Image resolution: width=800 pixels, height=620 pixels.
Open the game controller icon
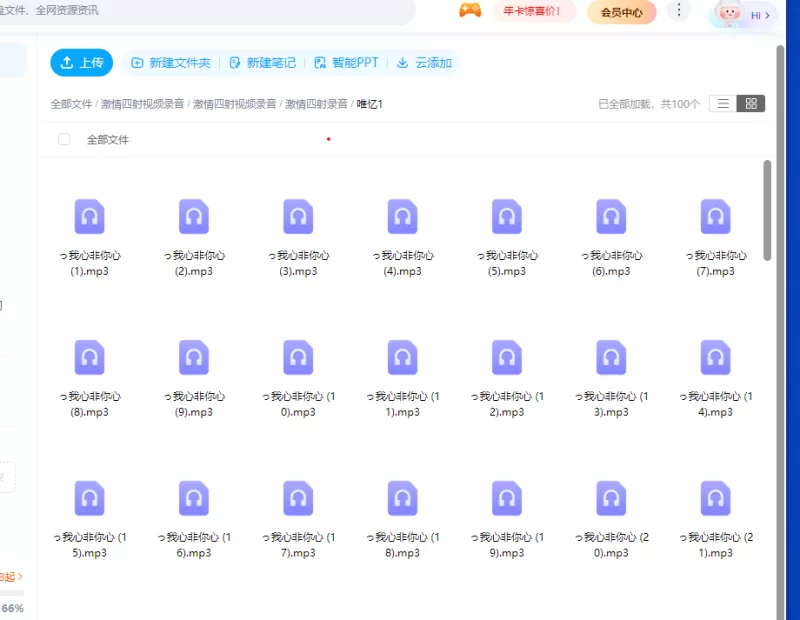tap(470, 10)
